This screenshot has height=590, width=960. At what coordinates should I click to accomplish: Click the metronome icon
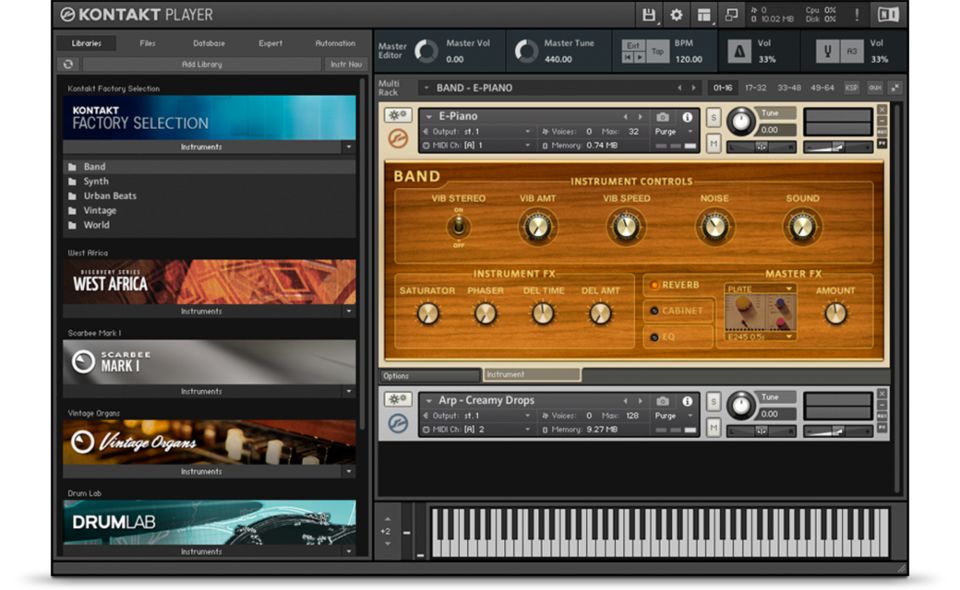pos(739,52)
